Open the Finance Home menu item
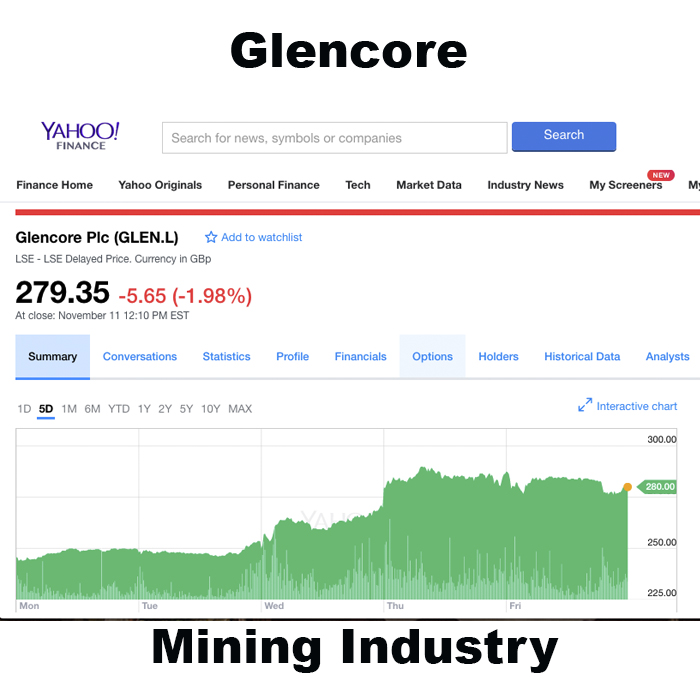 [55, 185]
